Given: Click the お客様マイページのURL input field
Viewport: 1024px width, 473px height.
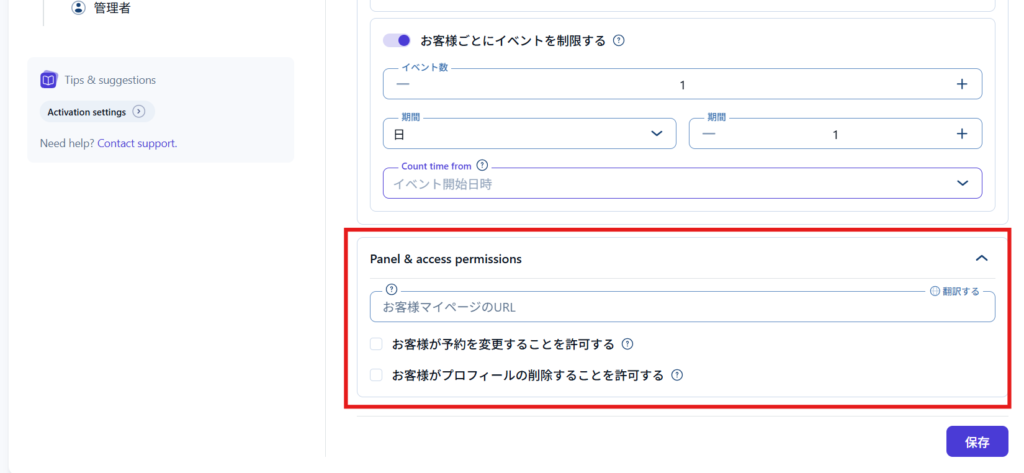Looking at the screenshot, I should pos(680,307).
